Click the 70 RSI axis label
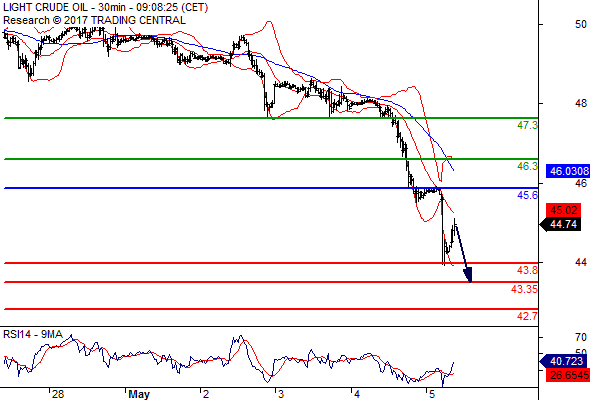Image resolution: width=590 pixels, height=400 pixels. [x=581, y=337]
